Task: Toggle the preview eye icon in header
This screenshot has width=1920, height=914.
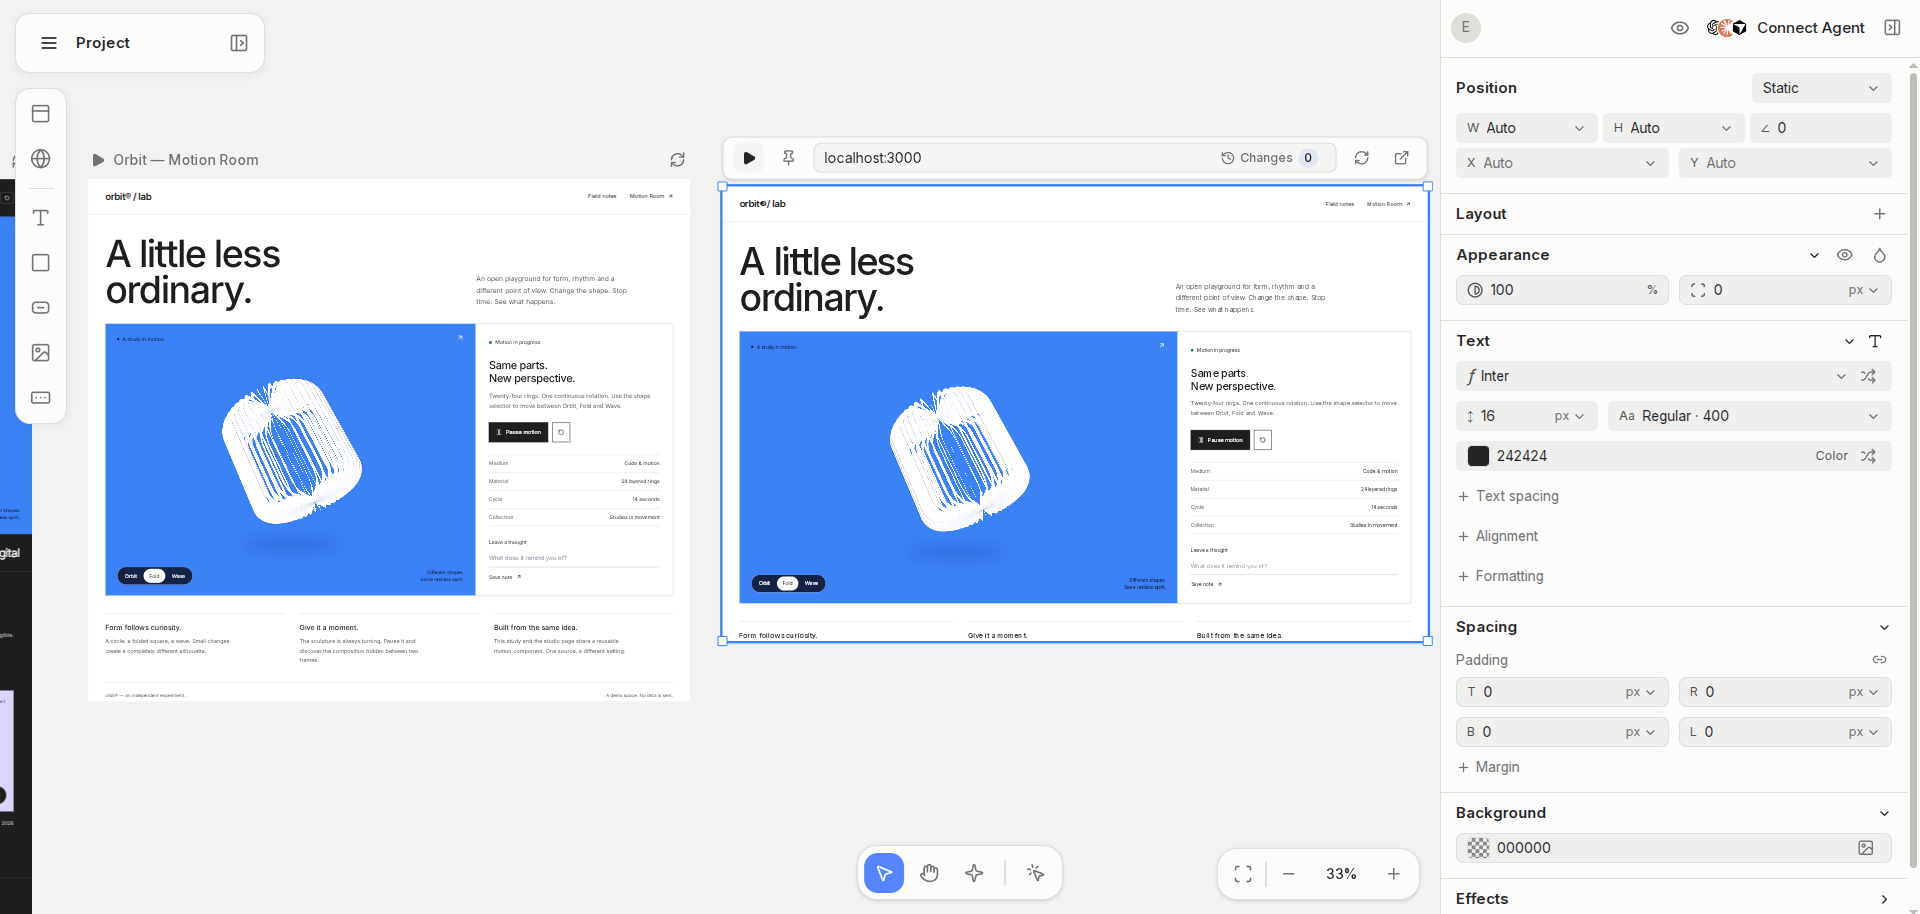Action: (x=1680, y=28)
